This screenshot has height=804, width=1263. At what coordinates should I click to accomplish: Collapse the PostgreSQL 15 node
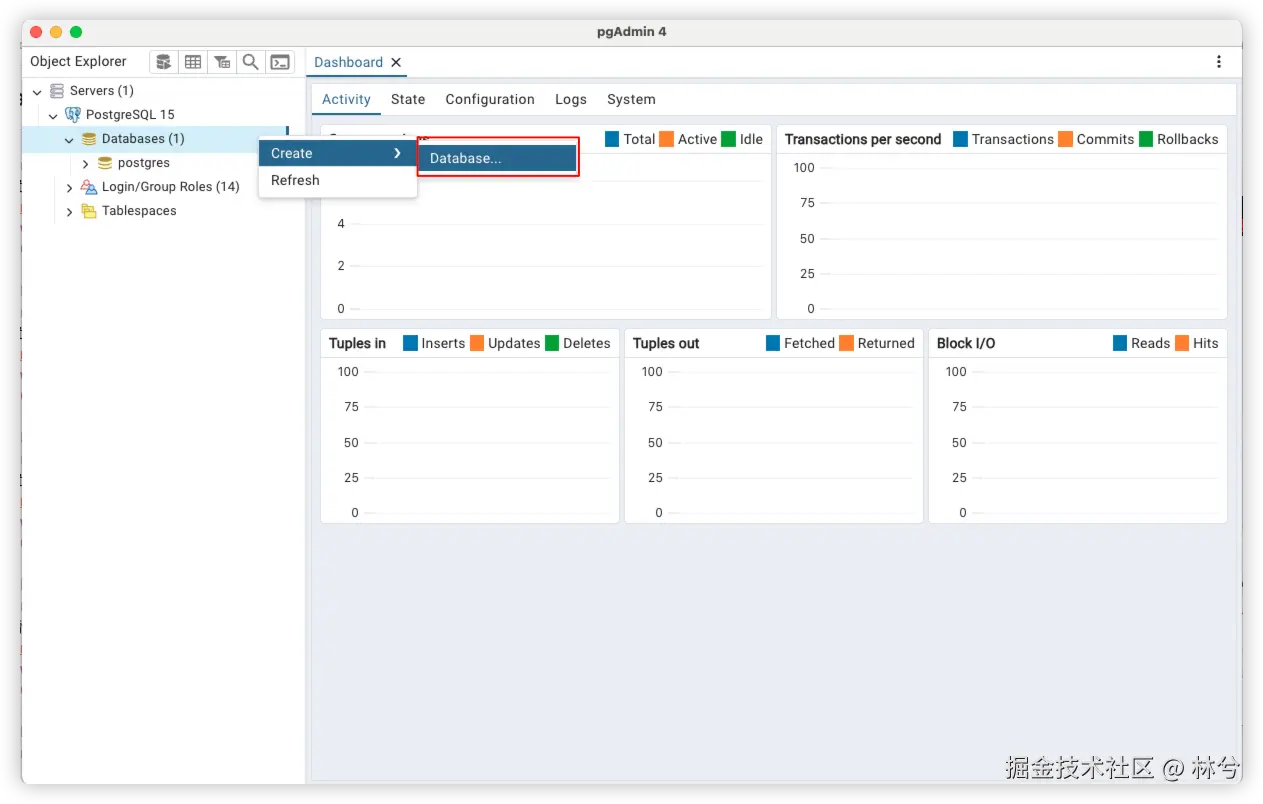pyautogui.click(x=53, y=115)
